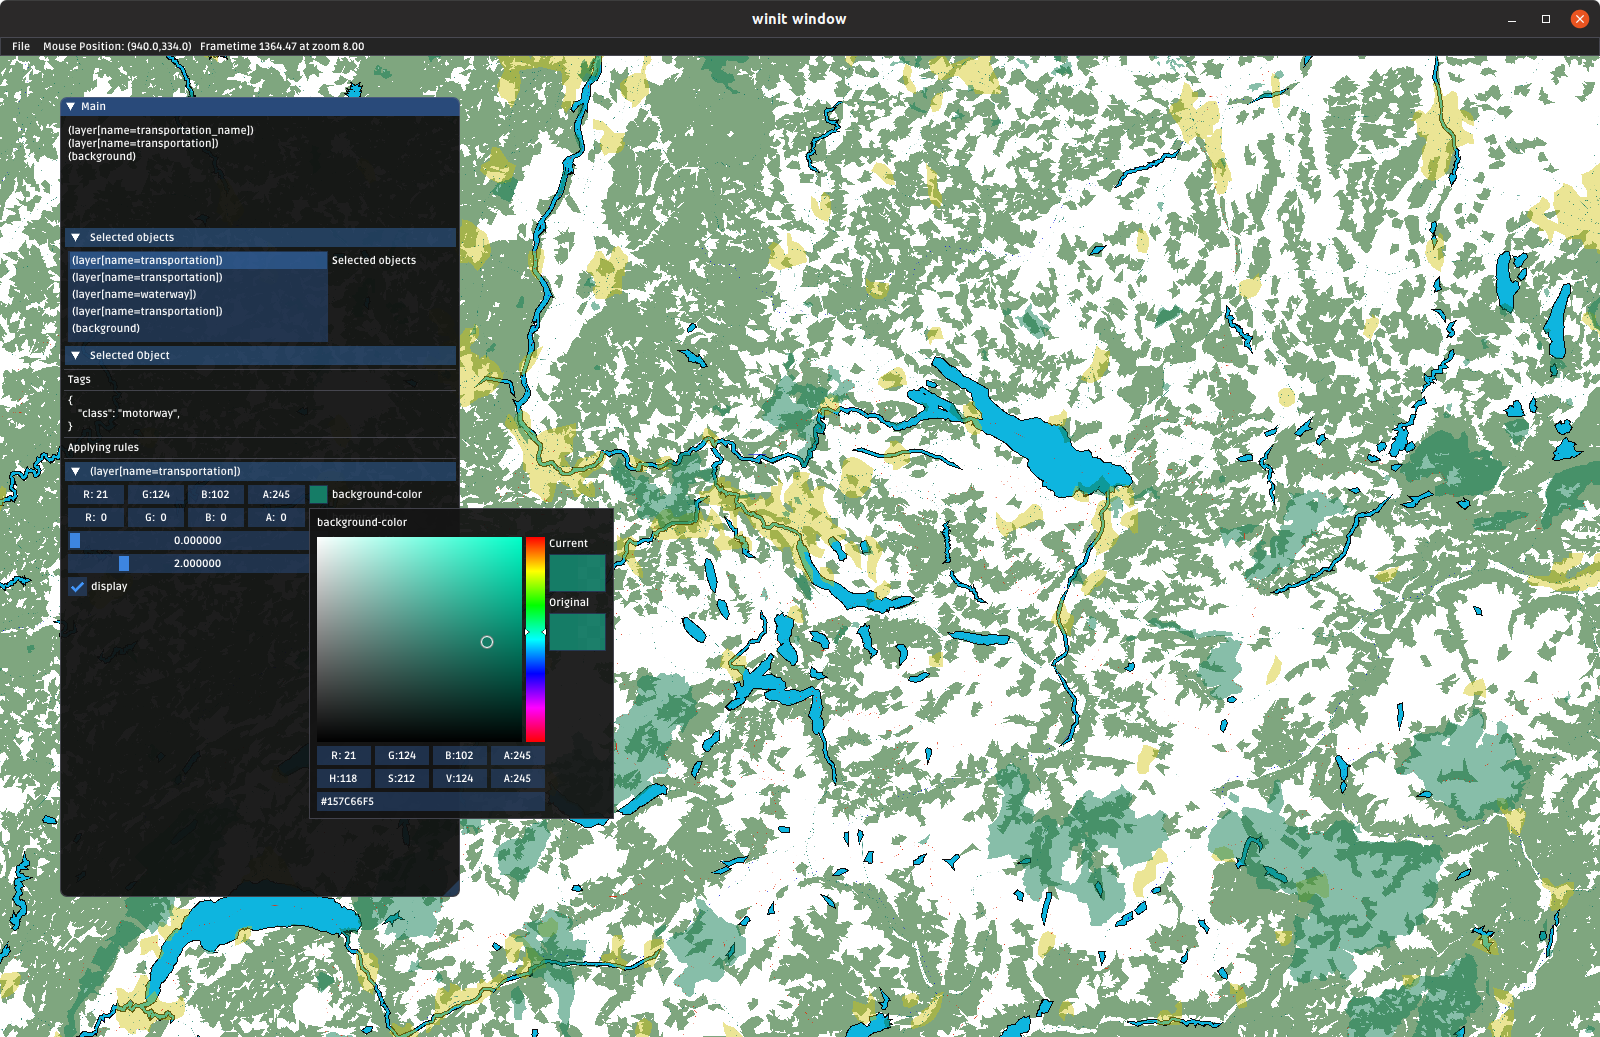Minimize the winit window
The image size is (1600, 1037).
pyautogui.click(x=1512, y=19)
